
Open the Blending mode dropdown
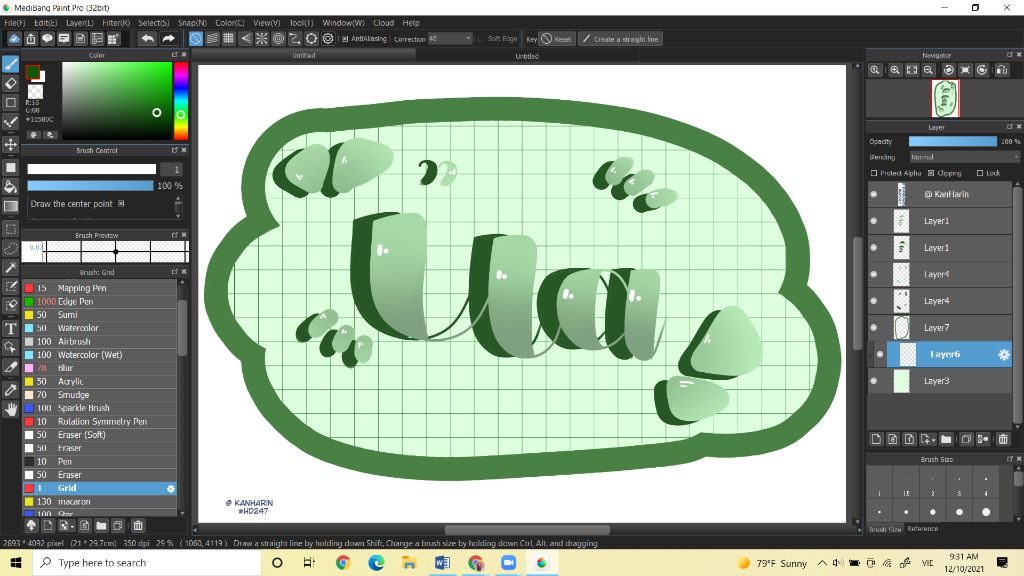[963, 157]
